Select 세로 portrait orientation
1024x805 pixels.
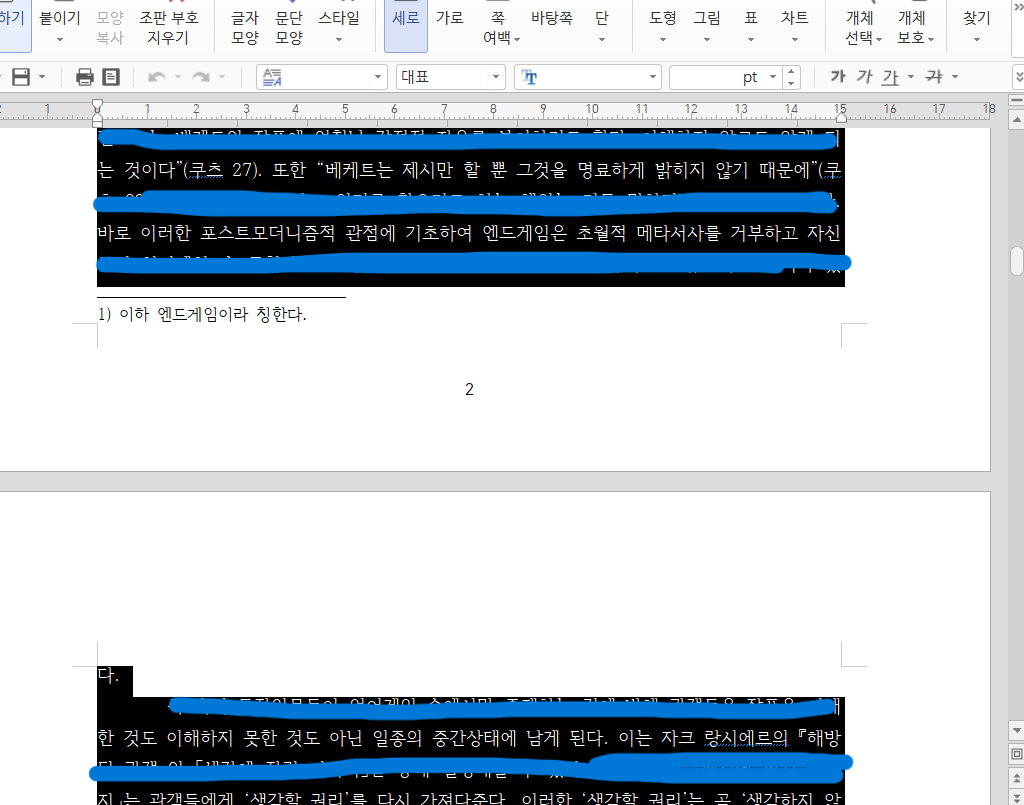pyautogui.click(x=406, y=26)
